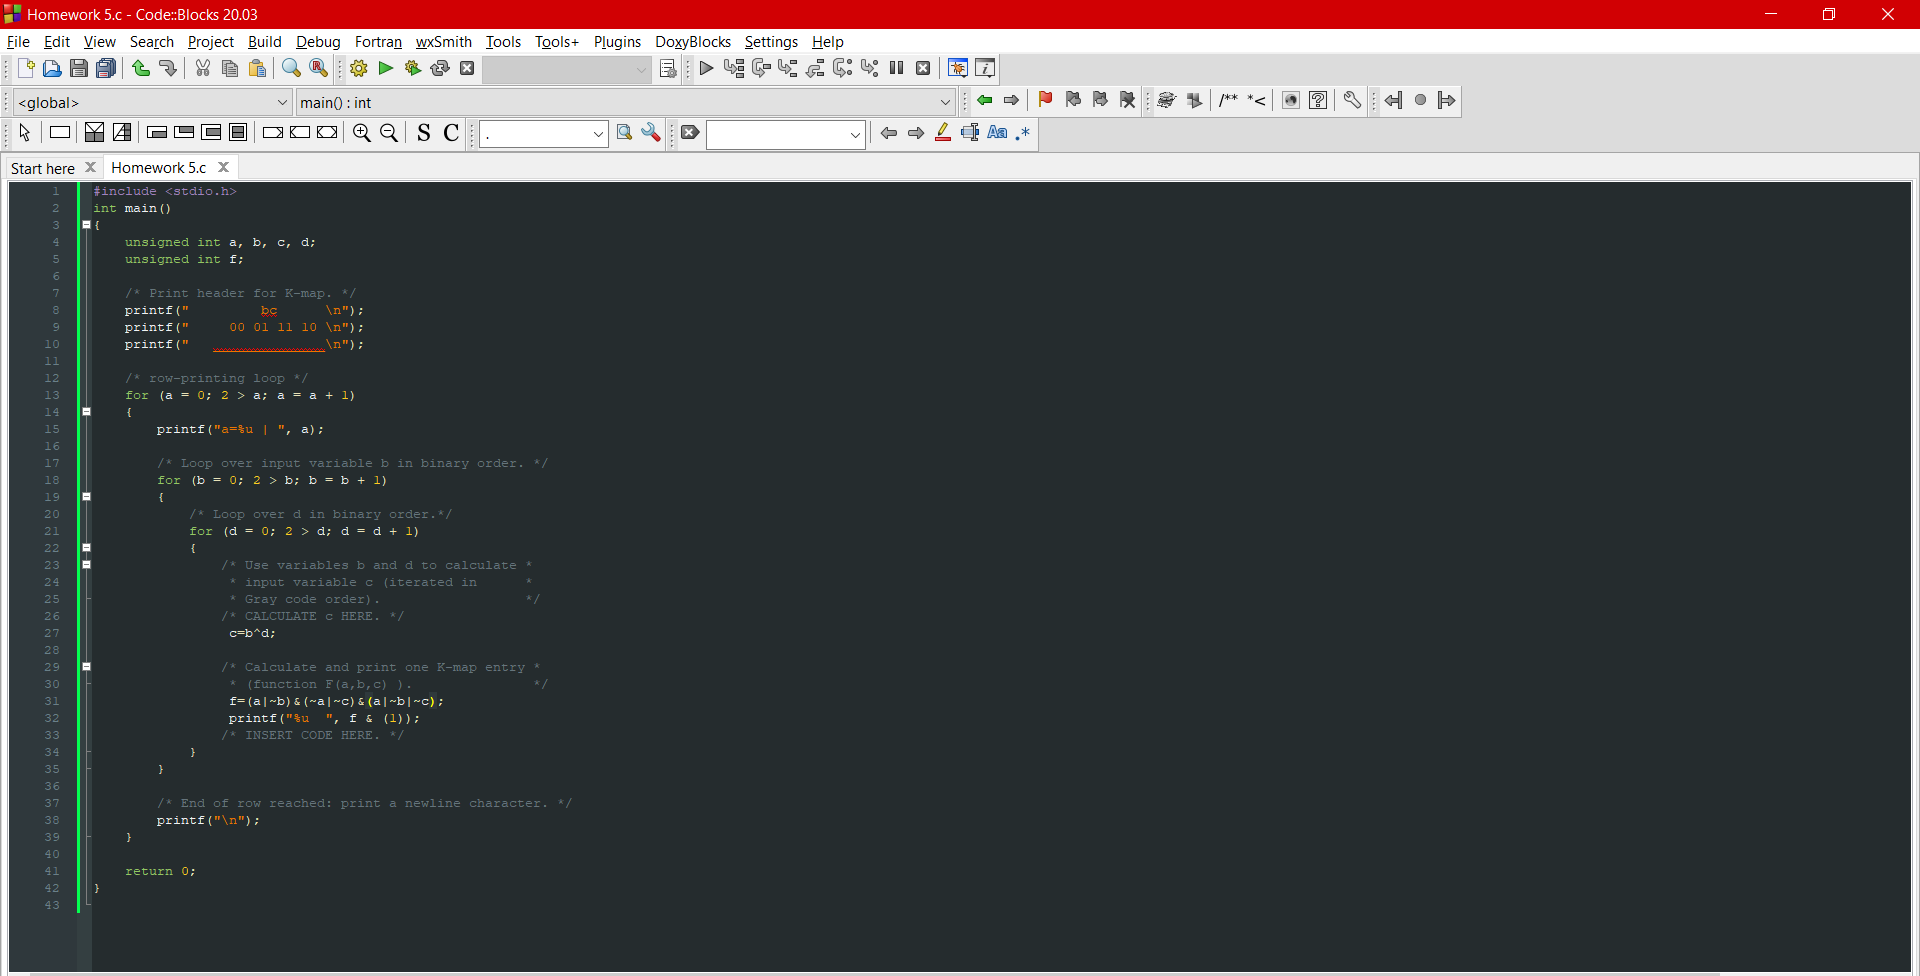This screenshot has width=1920, height=976.
Task: Click the Save file icon
Action: click(79, 68)
